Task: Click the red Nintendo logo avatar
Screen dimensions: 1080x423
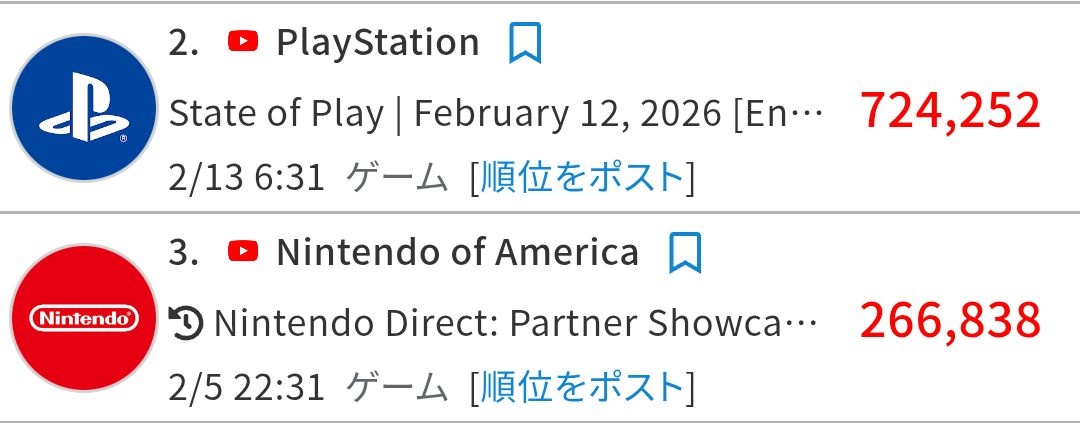Action: point(84,318)
